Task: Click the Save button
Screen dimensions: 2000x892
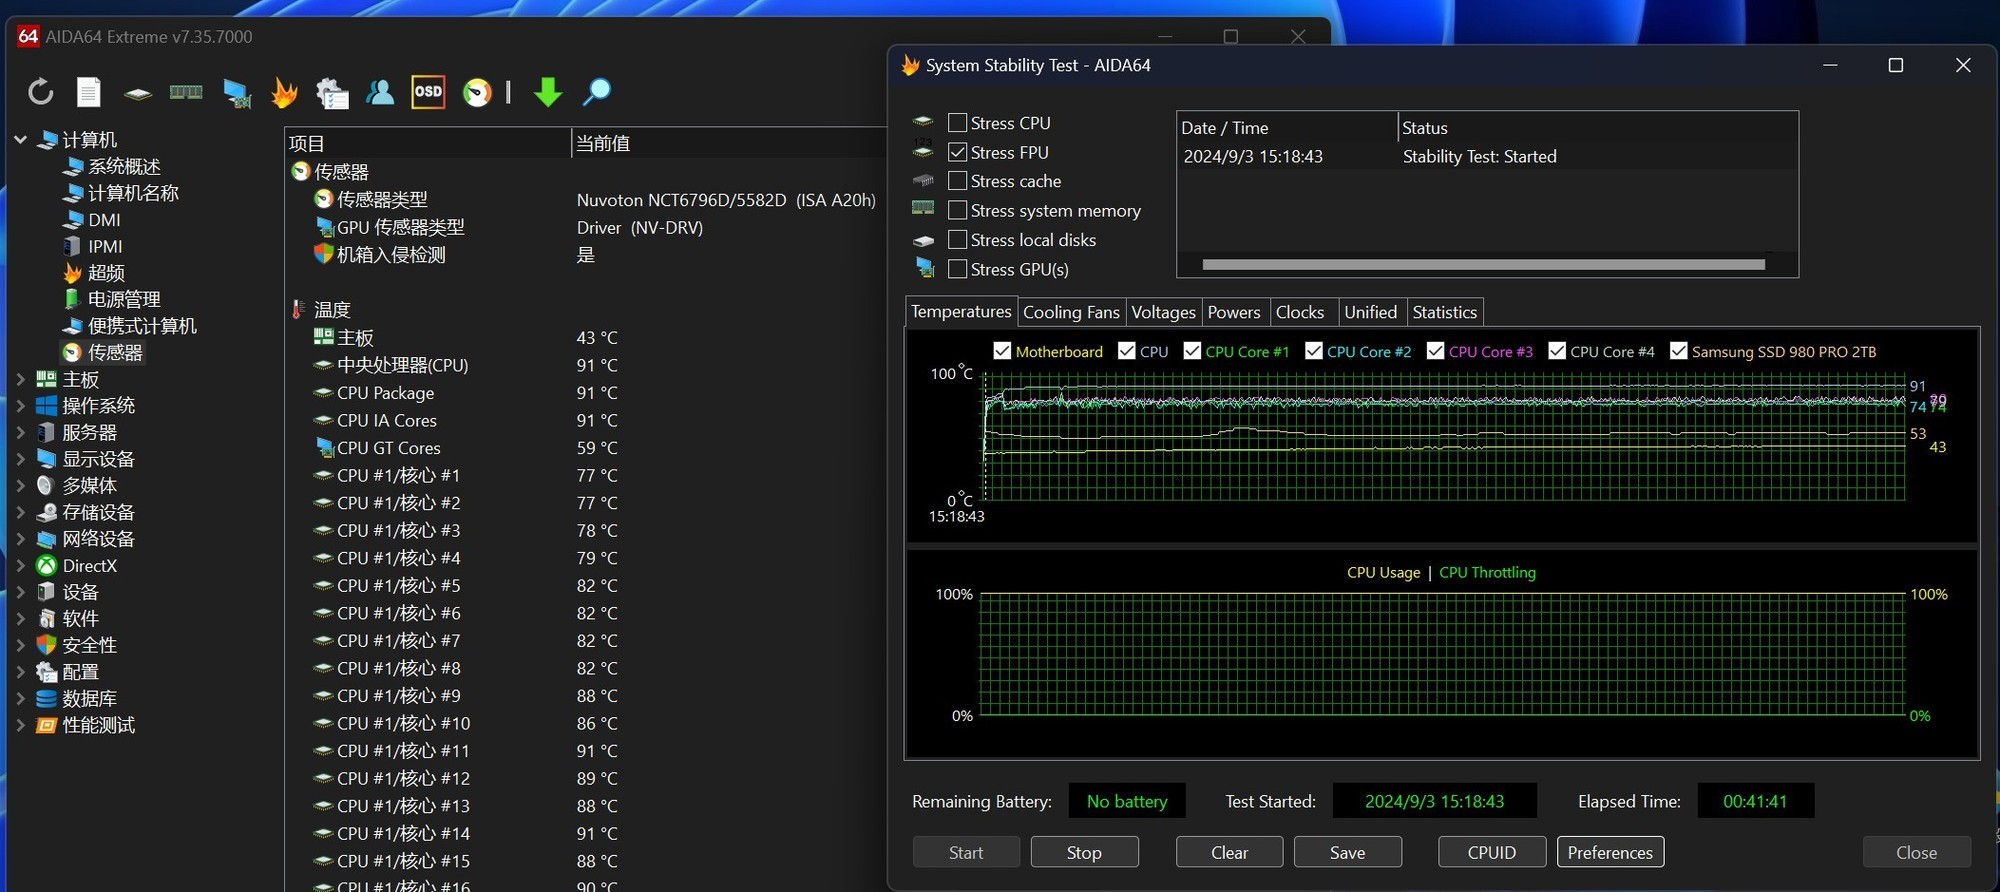Action: (x=1347, y=852)
